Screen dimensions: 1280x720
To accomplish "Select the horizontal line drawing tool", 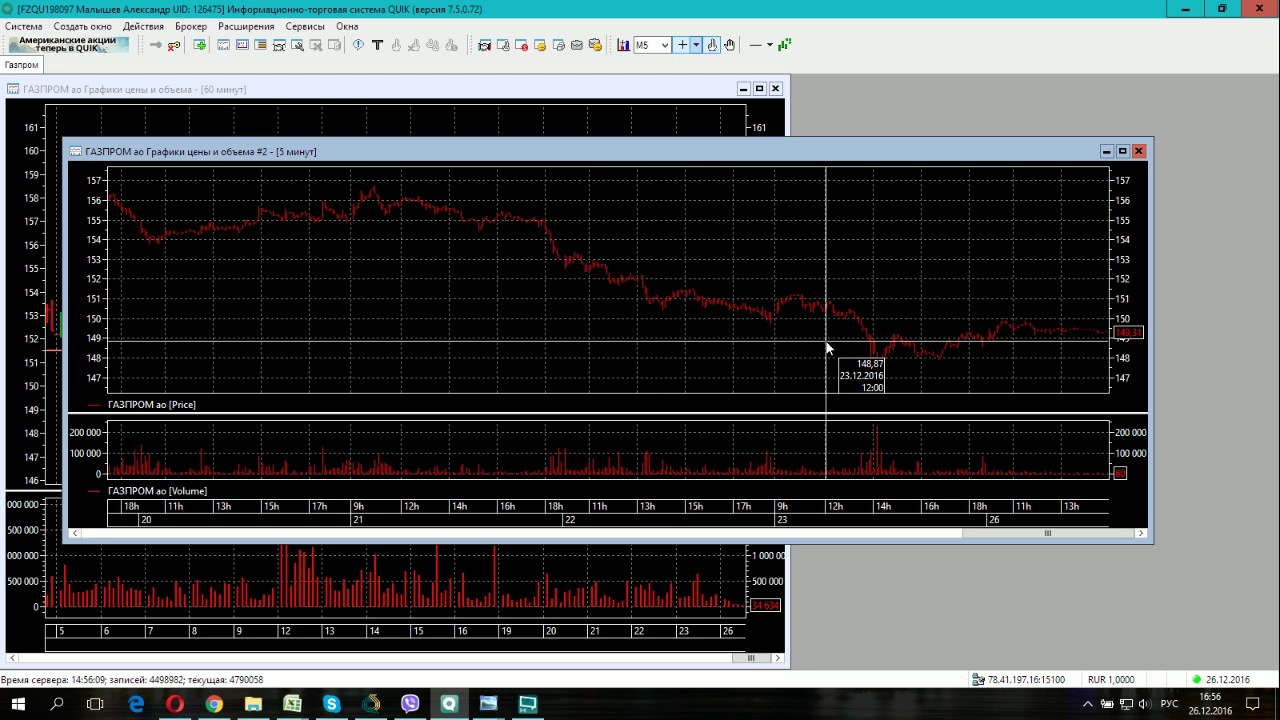I will click(x=756, y=45).
